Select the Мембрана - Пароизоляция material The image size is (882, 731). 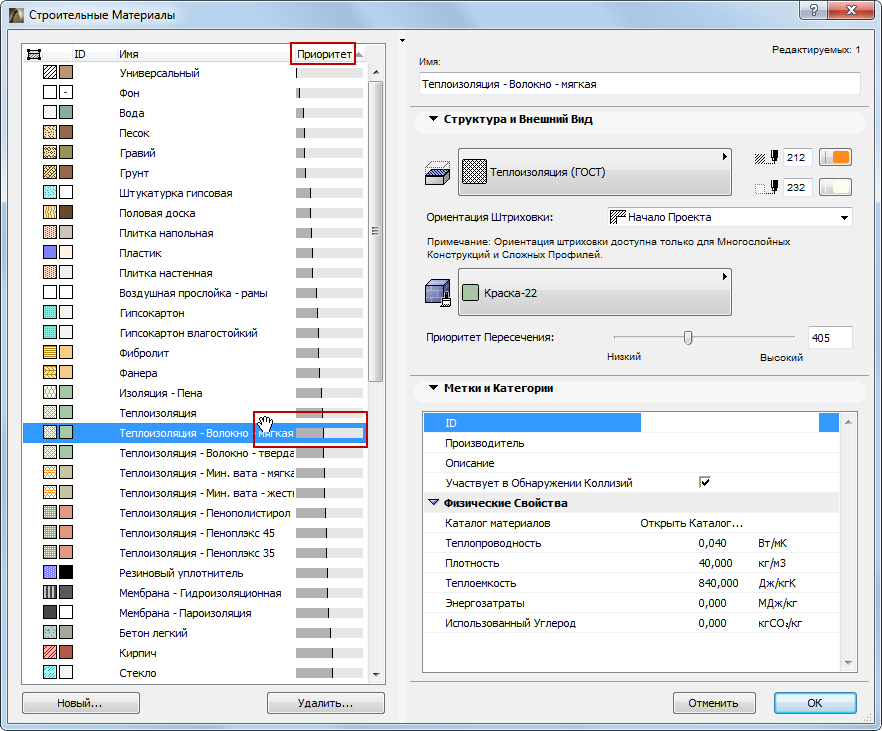pos(185,613)
